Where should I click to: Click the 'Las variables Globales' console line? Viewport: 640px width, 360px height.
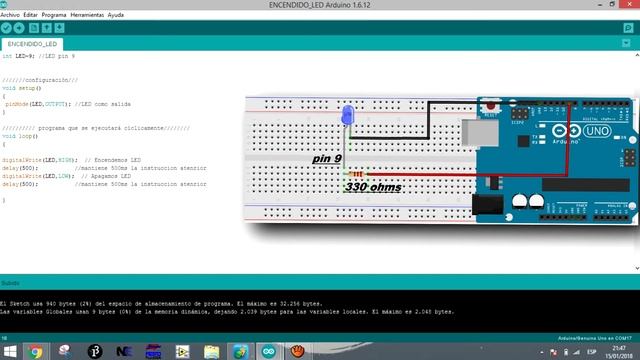pos(227,312)
